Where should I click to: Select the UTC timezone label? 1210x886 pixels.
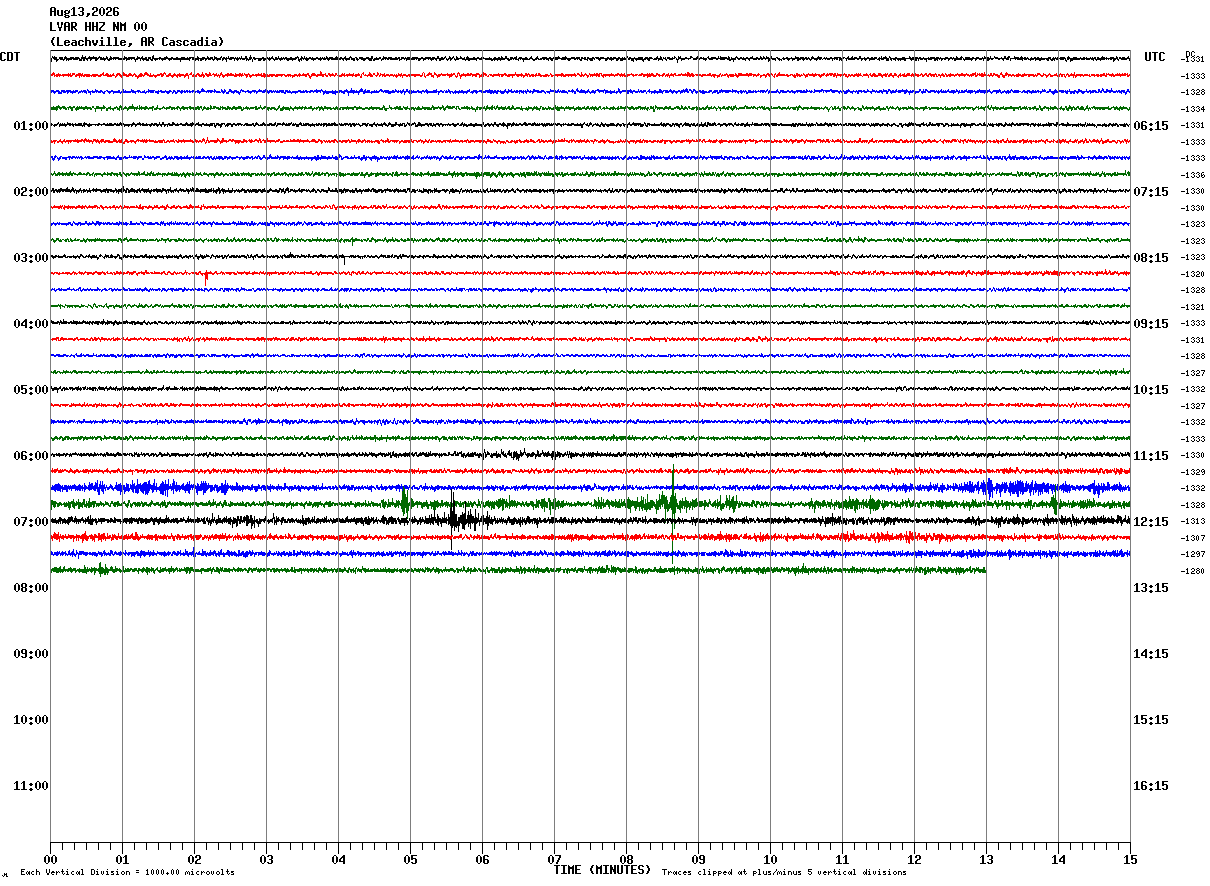pos(1155,57)
